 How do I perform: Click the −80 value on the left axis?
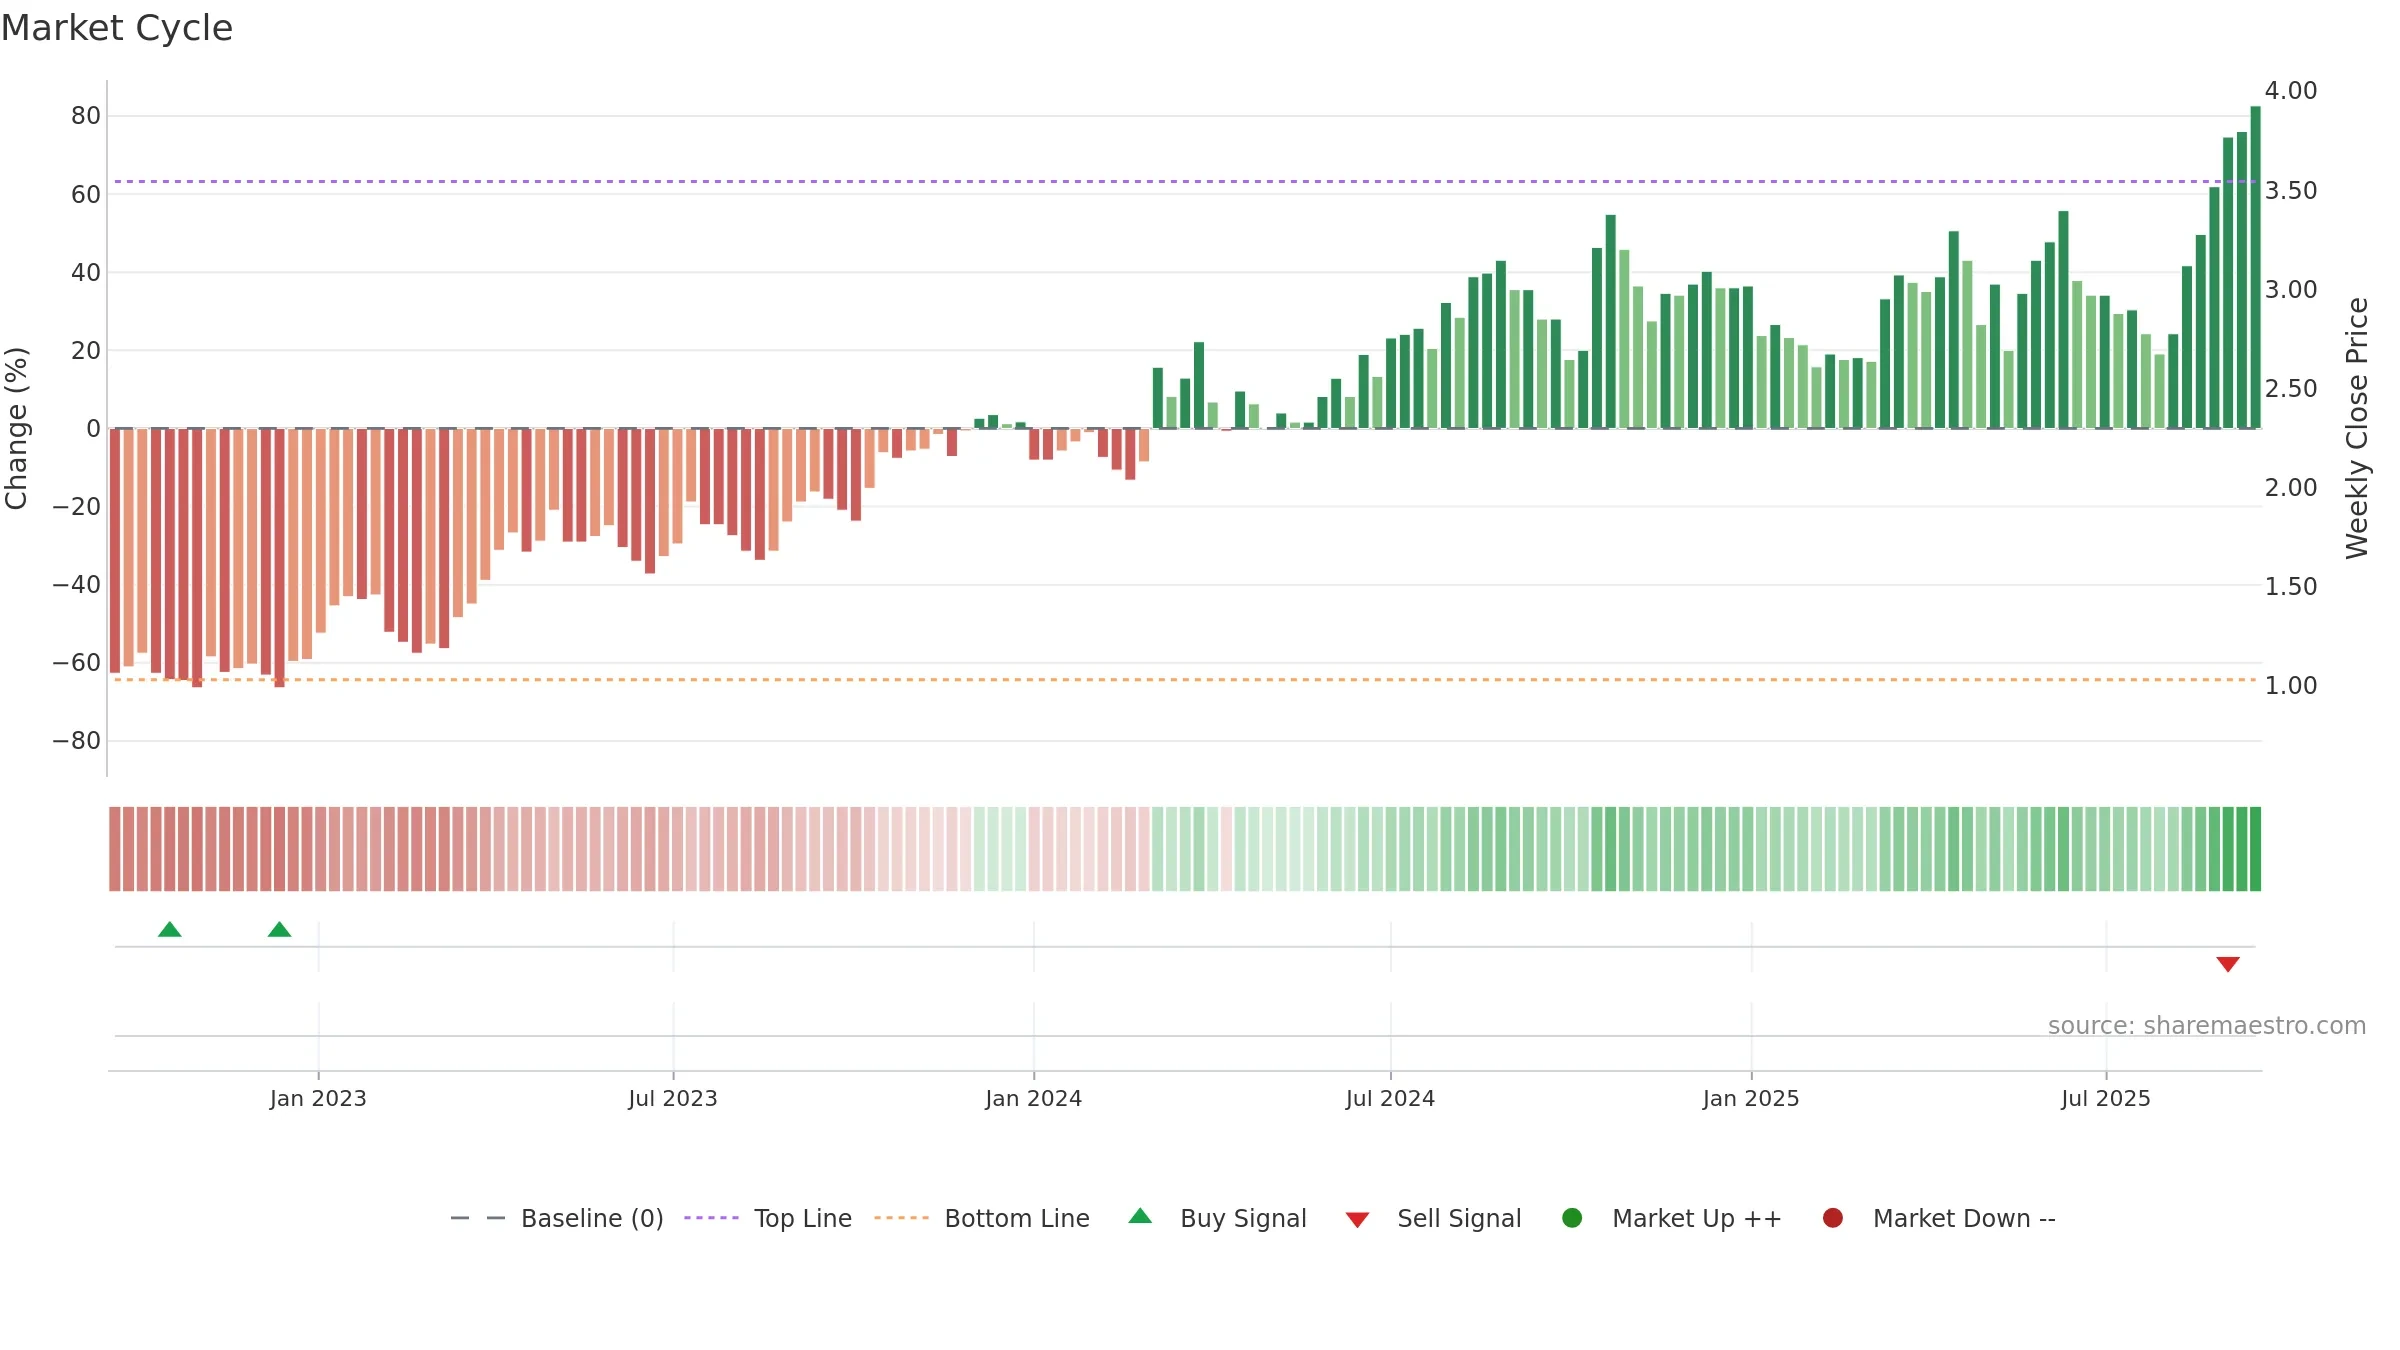pyautogui.click(x=77, y=741)
